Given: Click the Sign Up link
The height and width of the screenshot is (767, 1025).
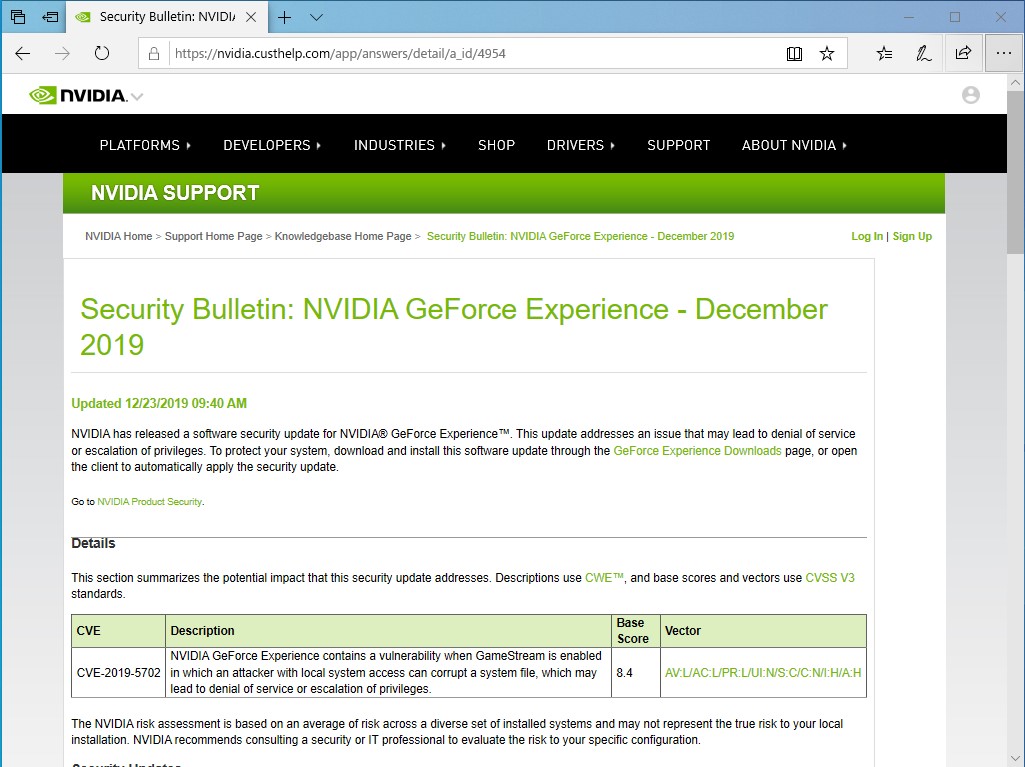Looking at the screenshot, I should 912,236.
